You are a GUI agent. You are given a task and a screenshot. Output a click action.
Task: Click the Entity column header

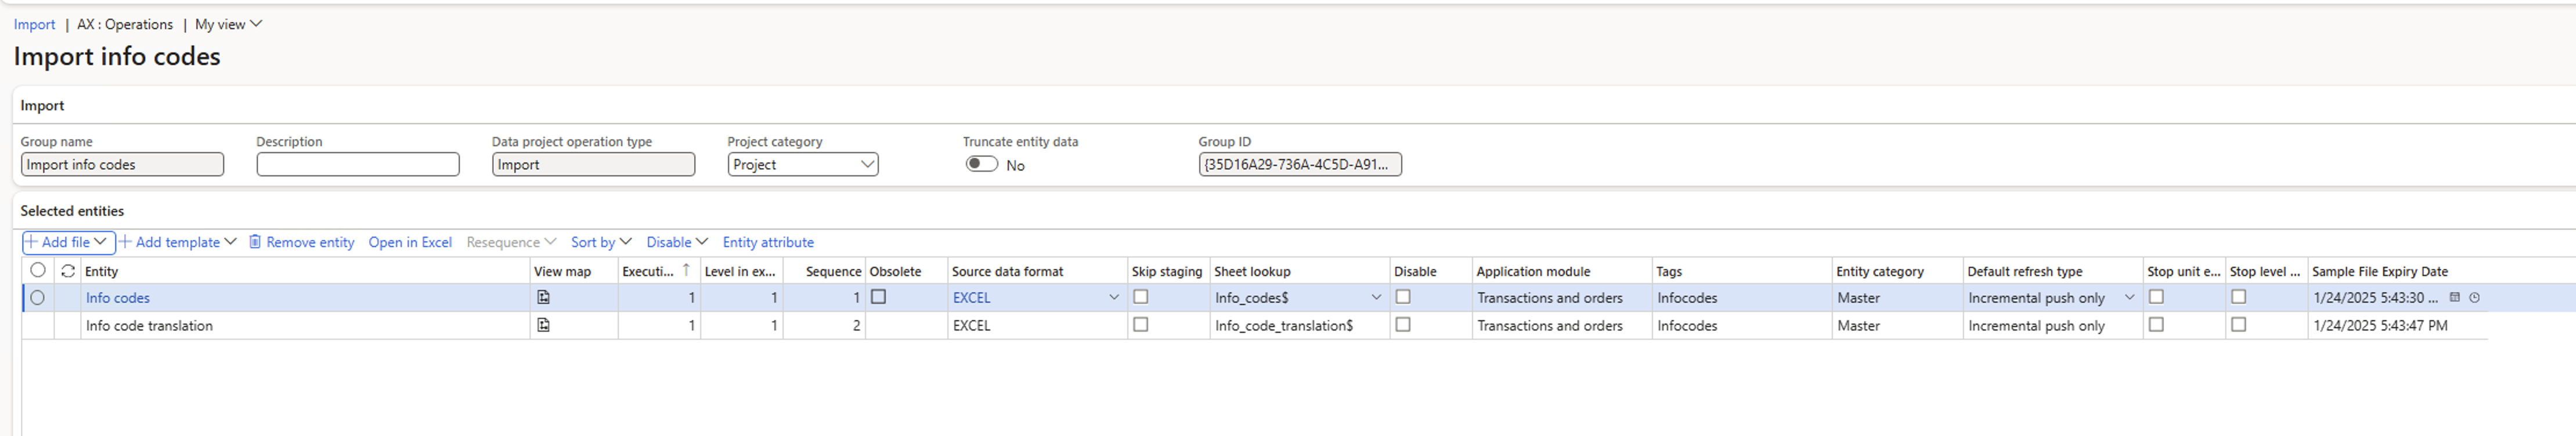[x=305, y=271]
